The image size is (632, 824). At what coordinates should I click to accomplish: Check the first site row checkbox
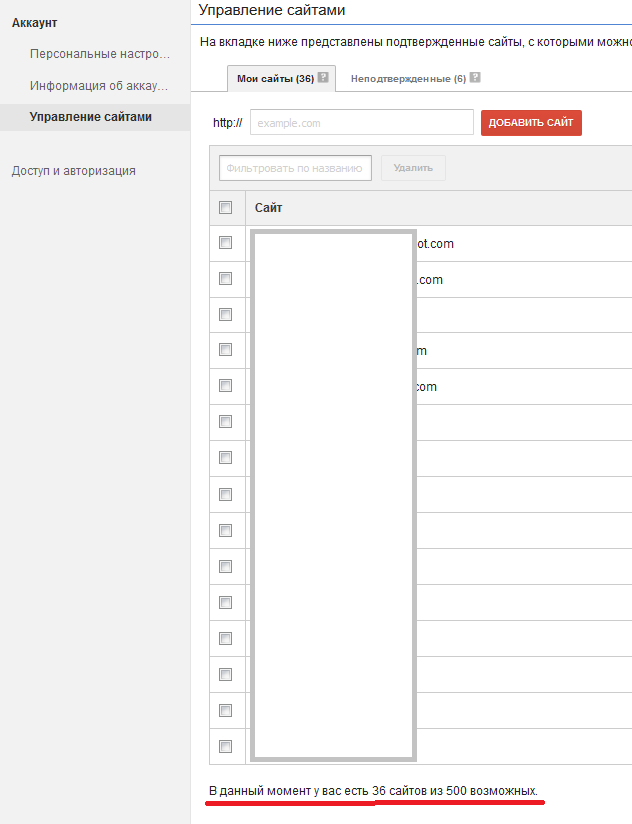coord(226,243)
